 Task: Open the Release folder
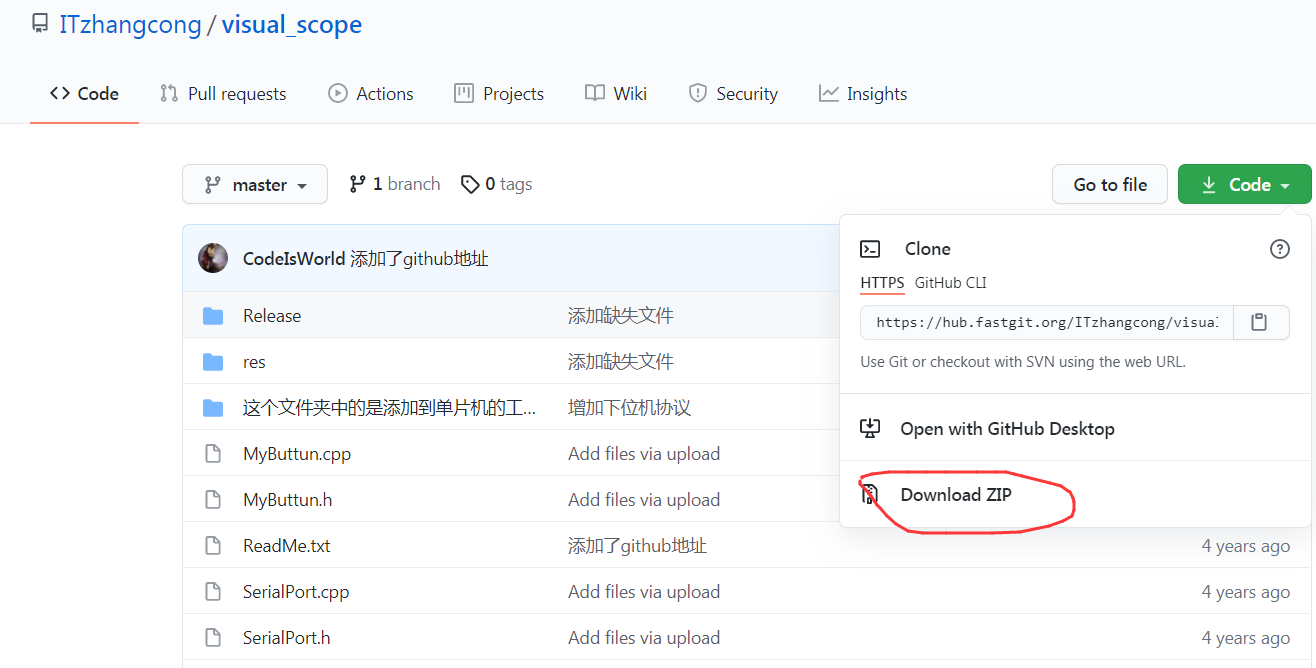[272, 316]
